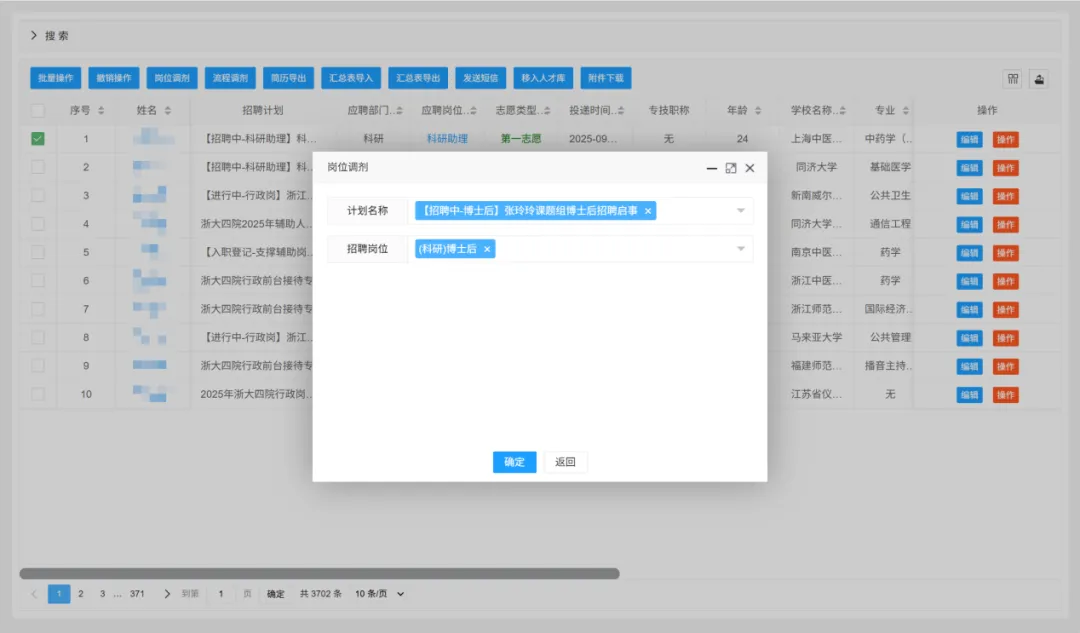This screenshot has height=633, width=1080.
Task: Uncheck the first row's green checkbox
Action: coord(38,138)
